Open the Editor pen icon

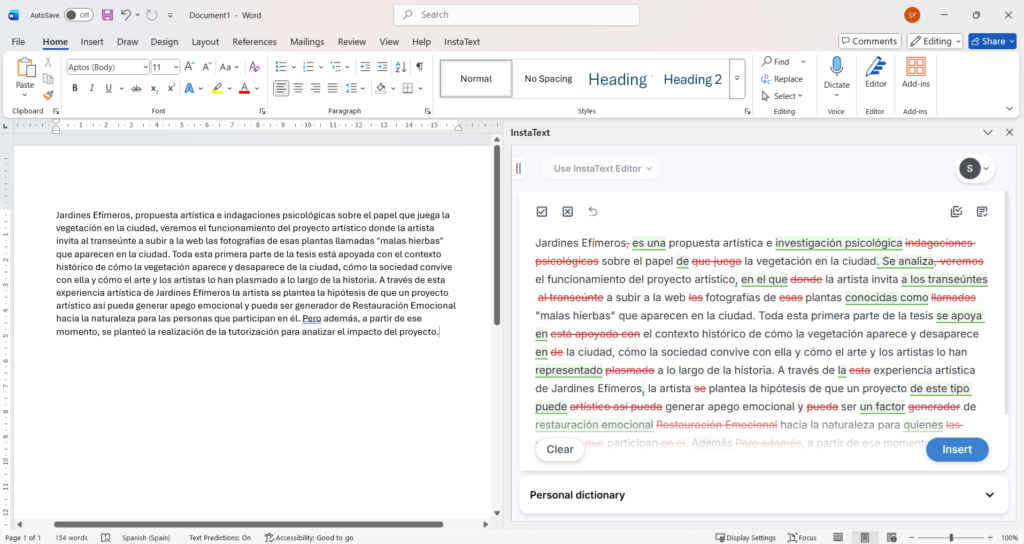tap(876, 67)
